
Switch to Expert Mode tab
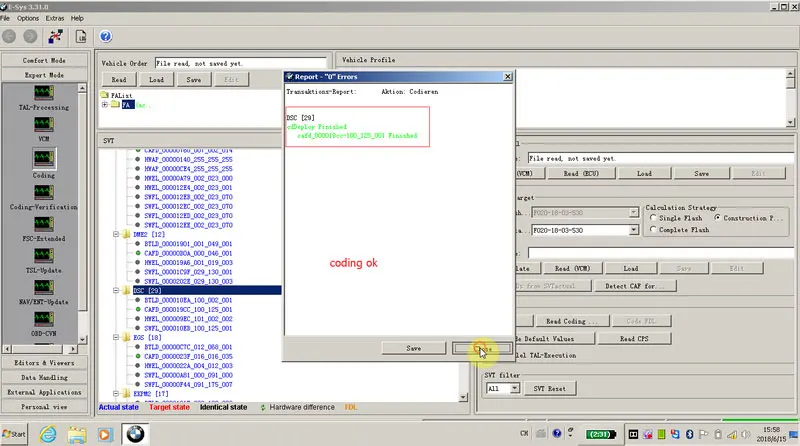44,75
